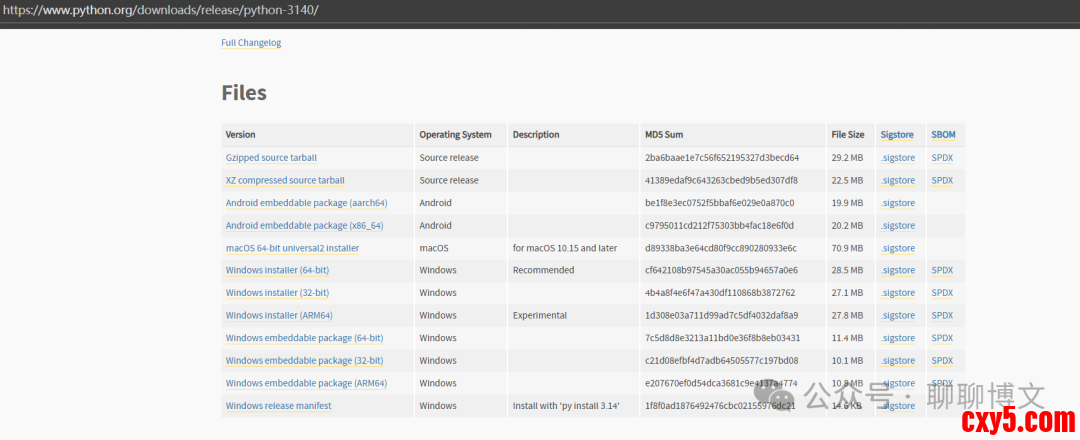Download Windows installer (ARM64)
This screenshot has height=440, width=1080.
(280, 316)
